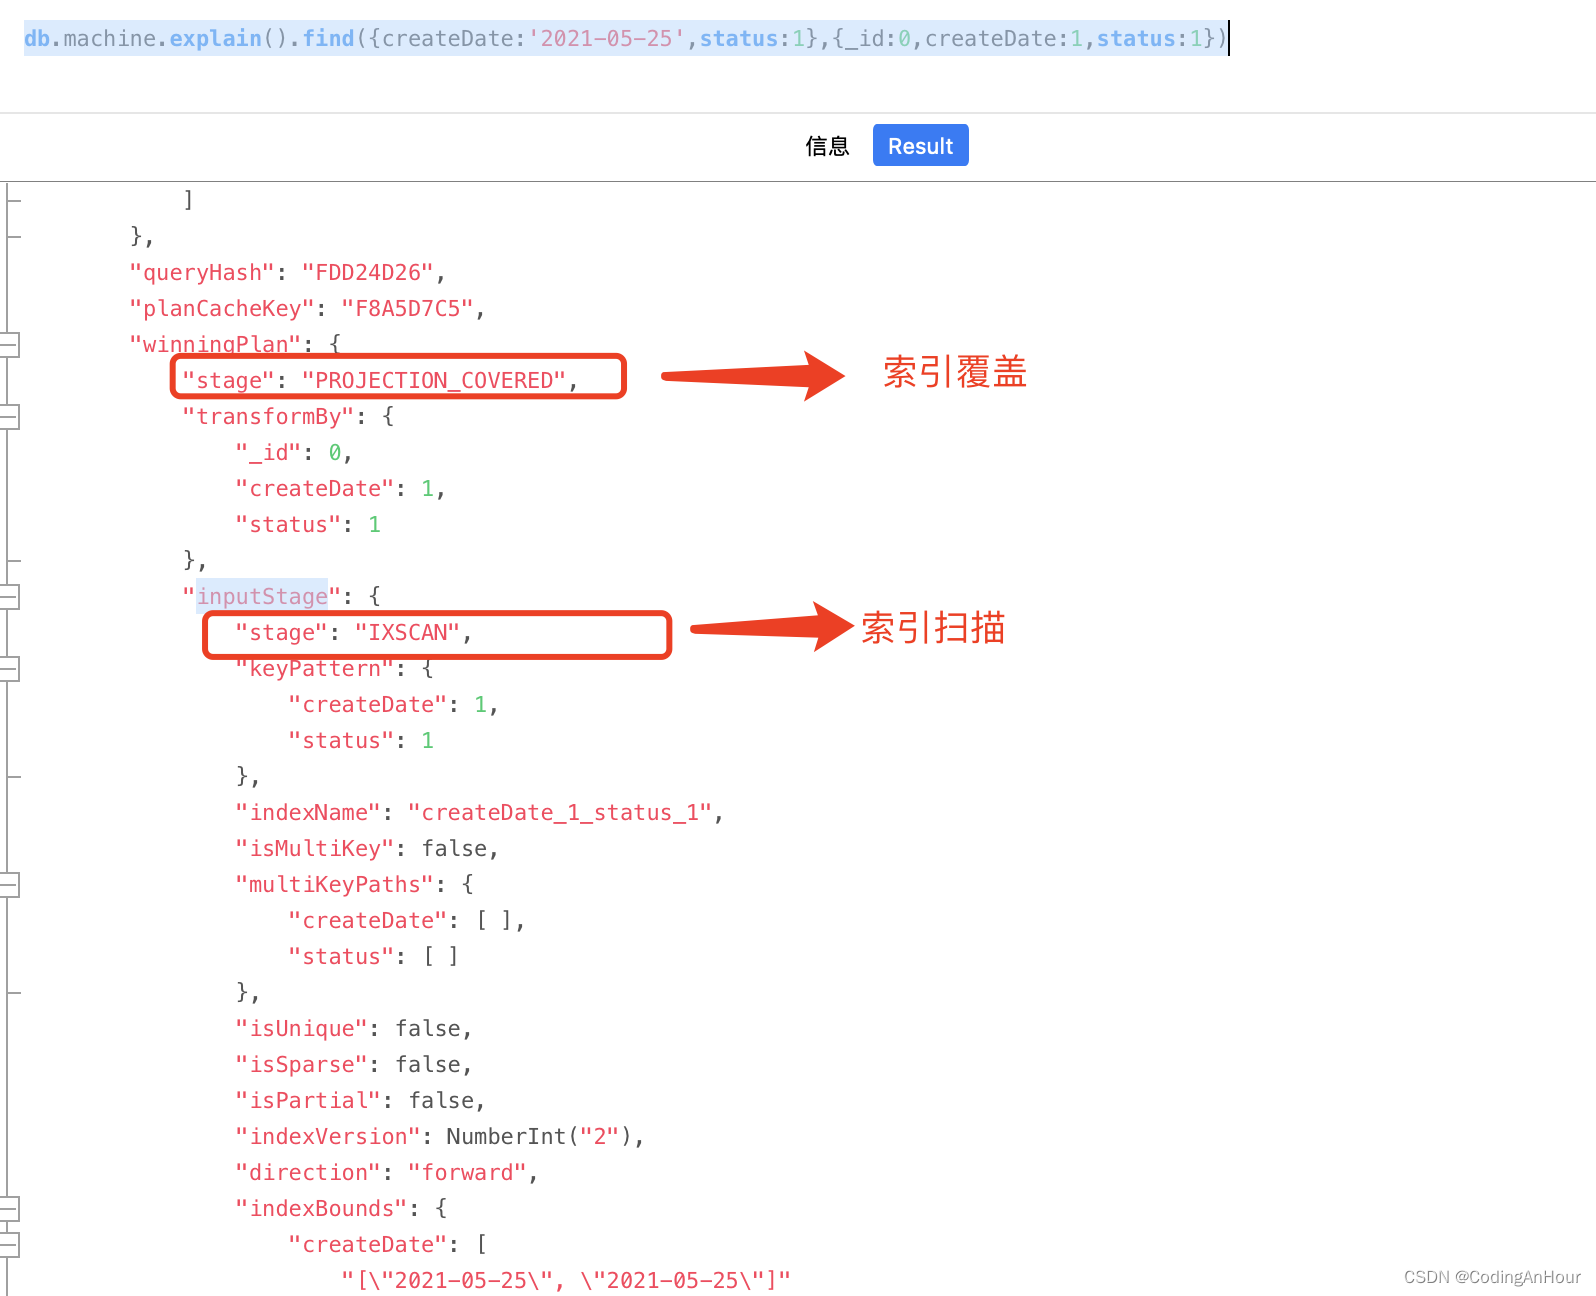Click the "queryHash": "FDD24D26" line
Image resolution: width=1596 pixels, height=1296 pixels.
coord(287,272)
